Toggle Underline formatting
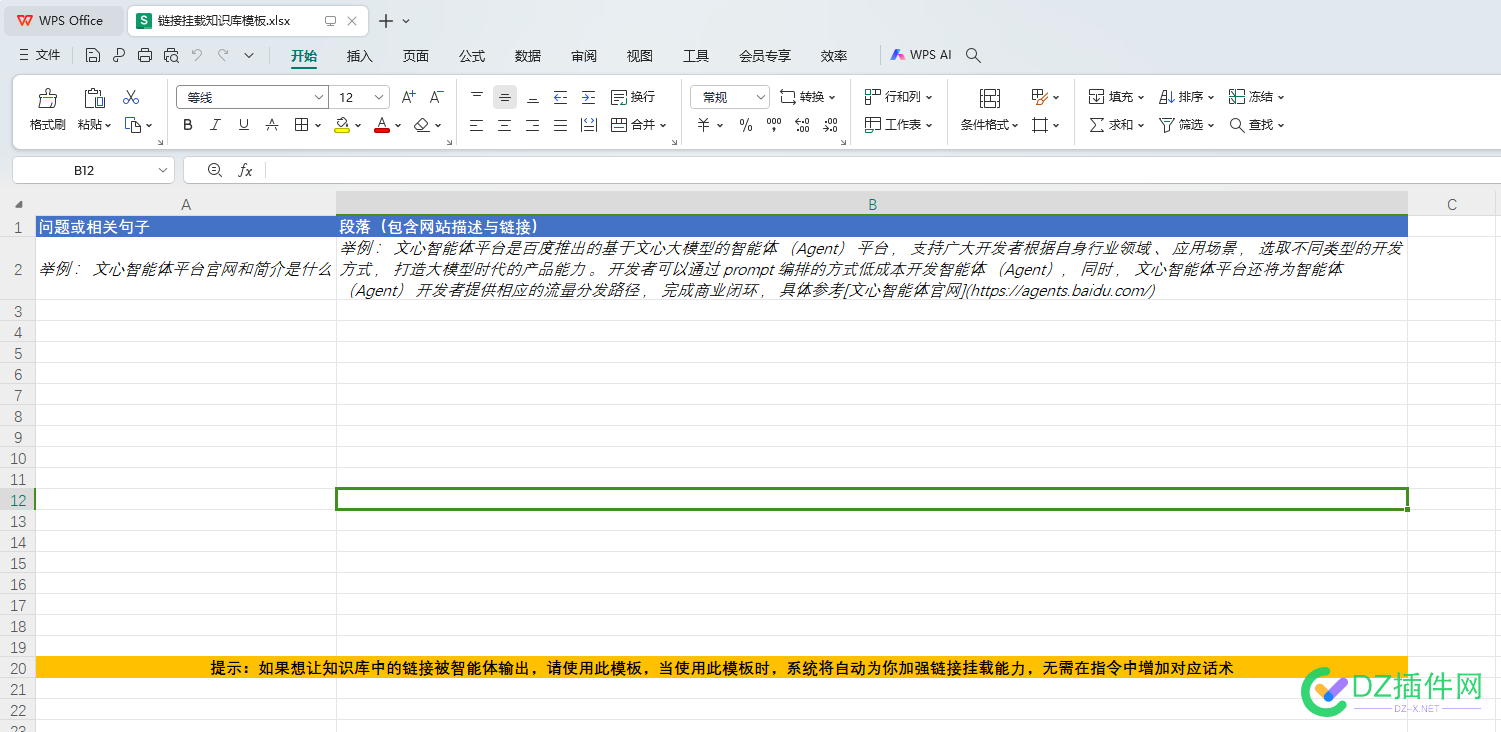Screen dimensions: 1501x732 (243, 125)
